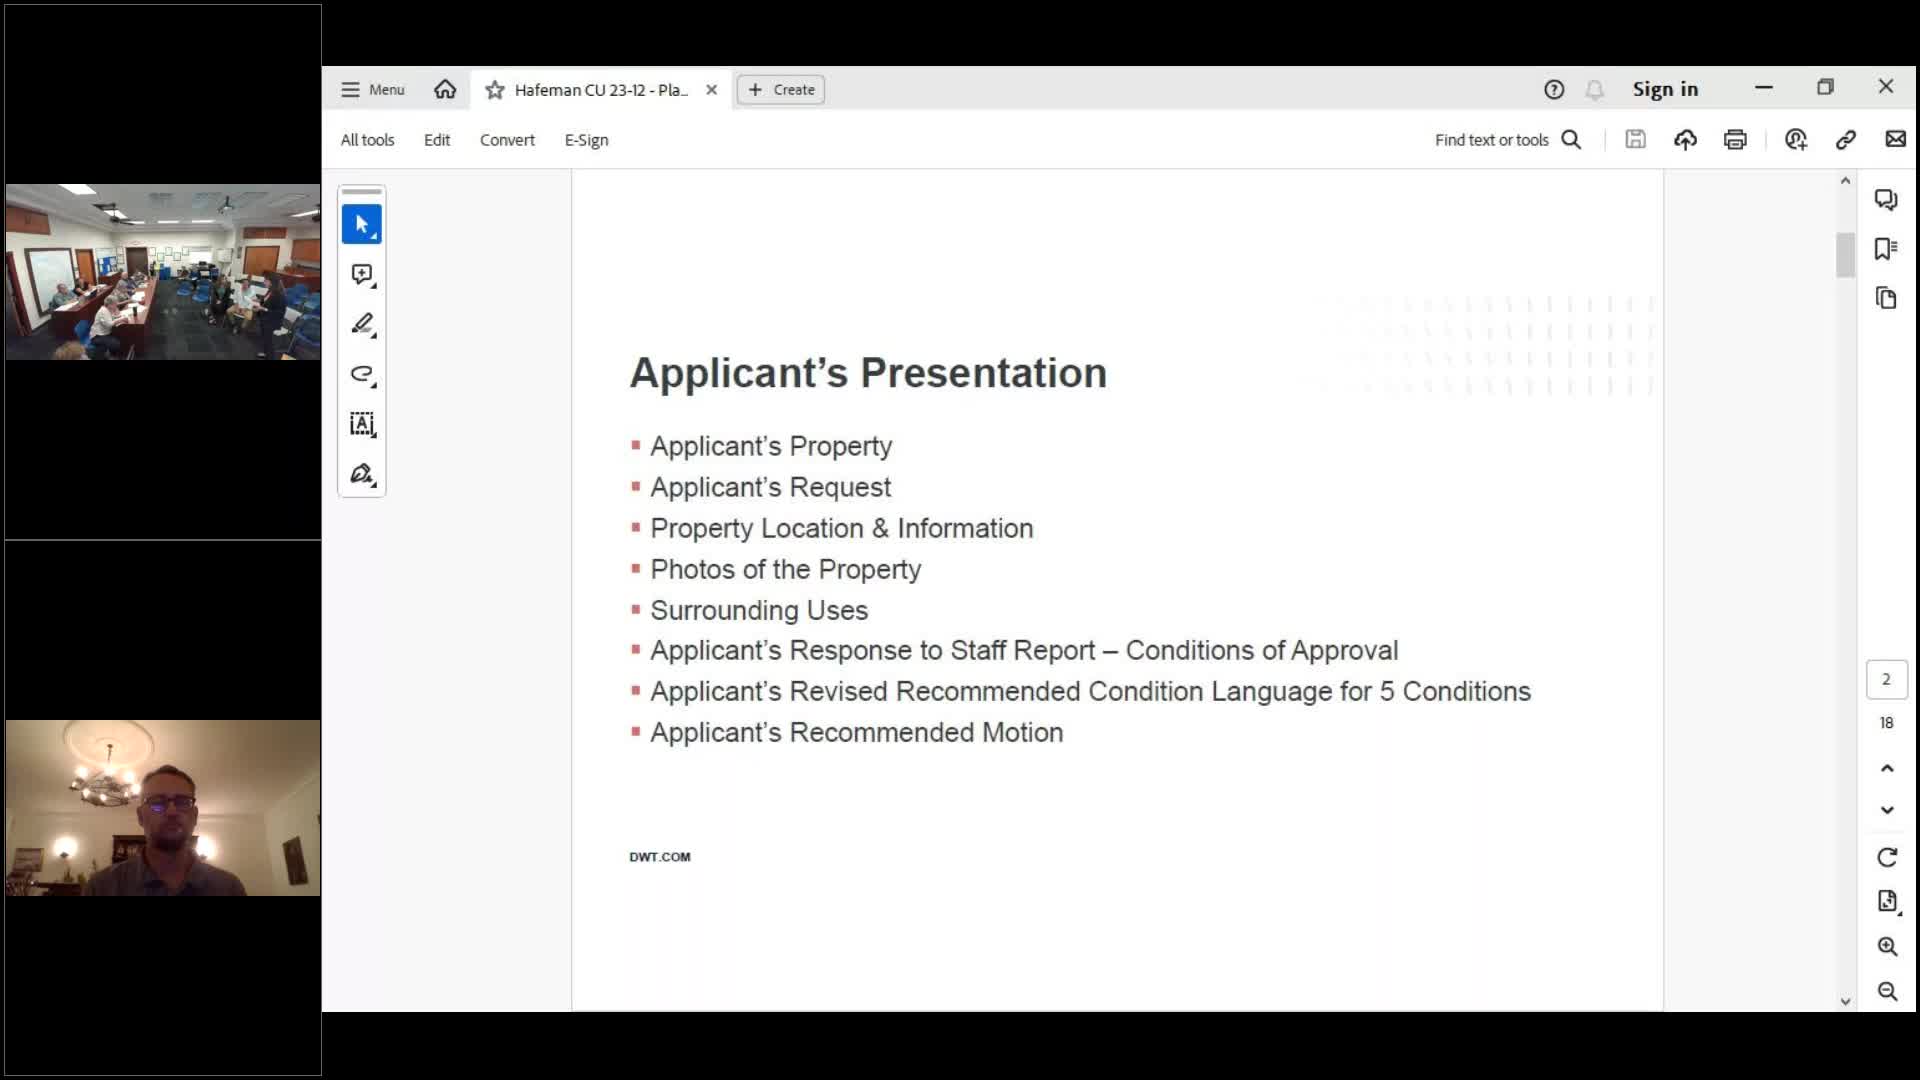Rotate the page view clockwise

[x=1887, y=858]
